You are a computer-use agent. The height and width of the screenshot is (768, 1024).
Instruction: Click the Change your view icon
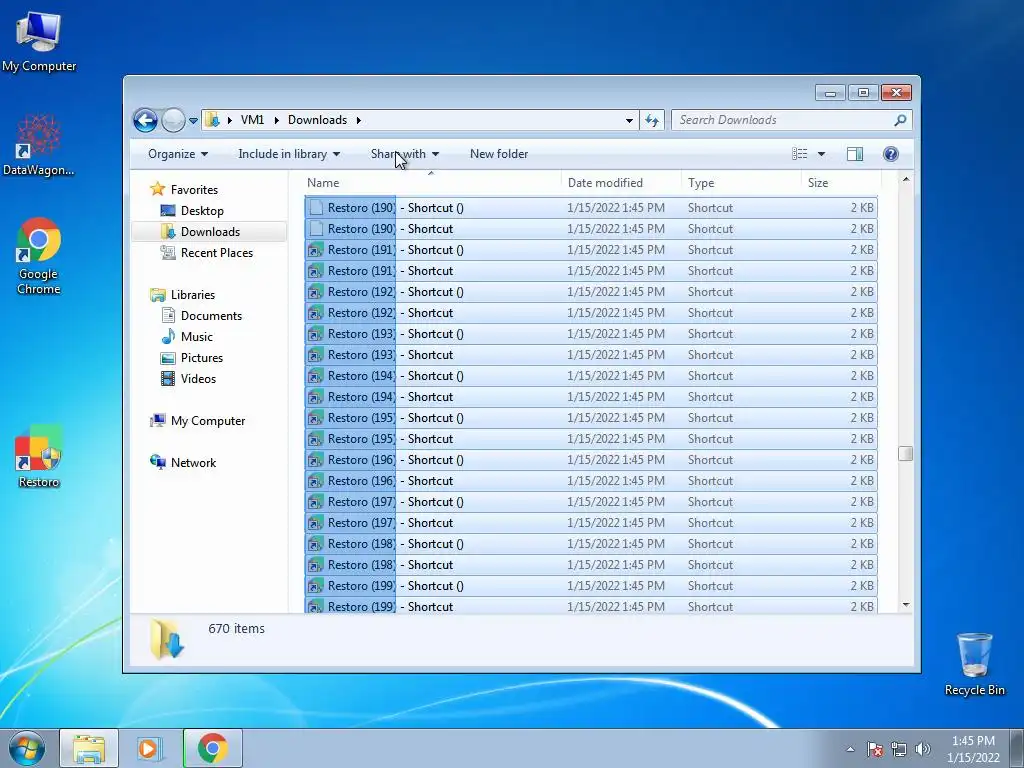click(x=799, y=154)
